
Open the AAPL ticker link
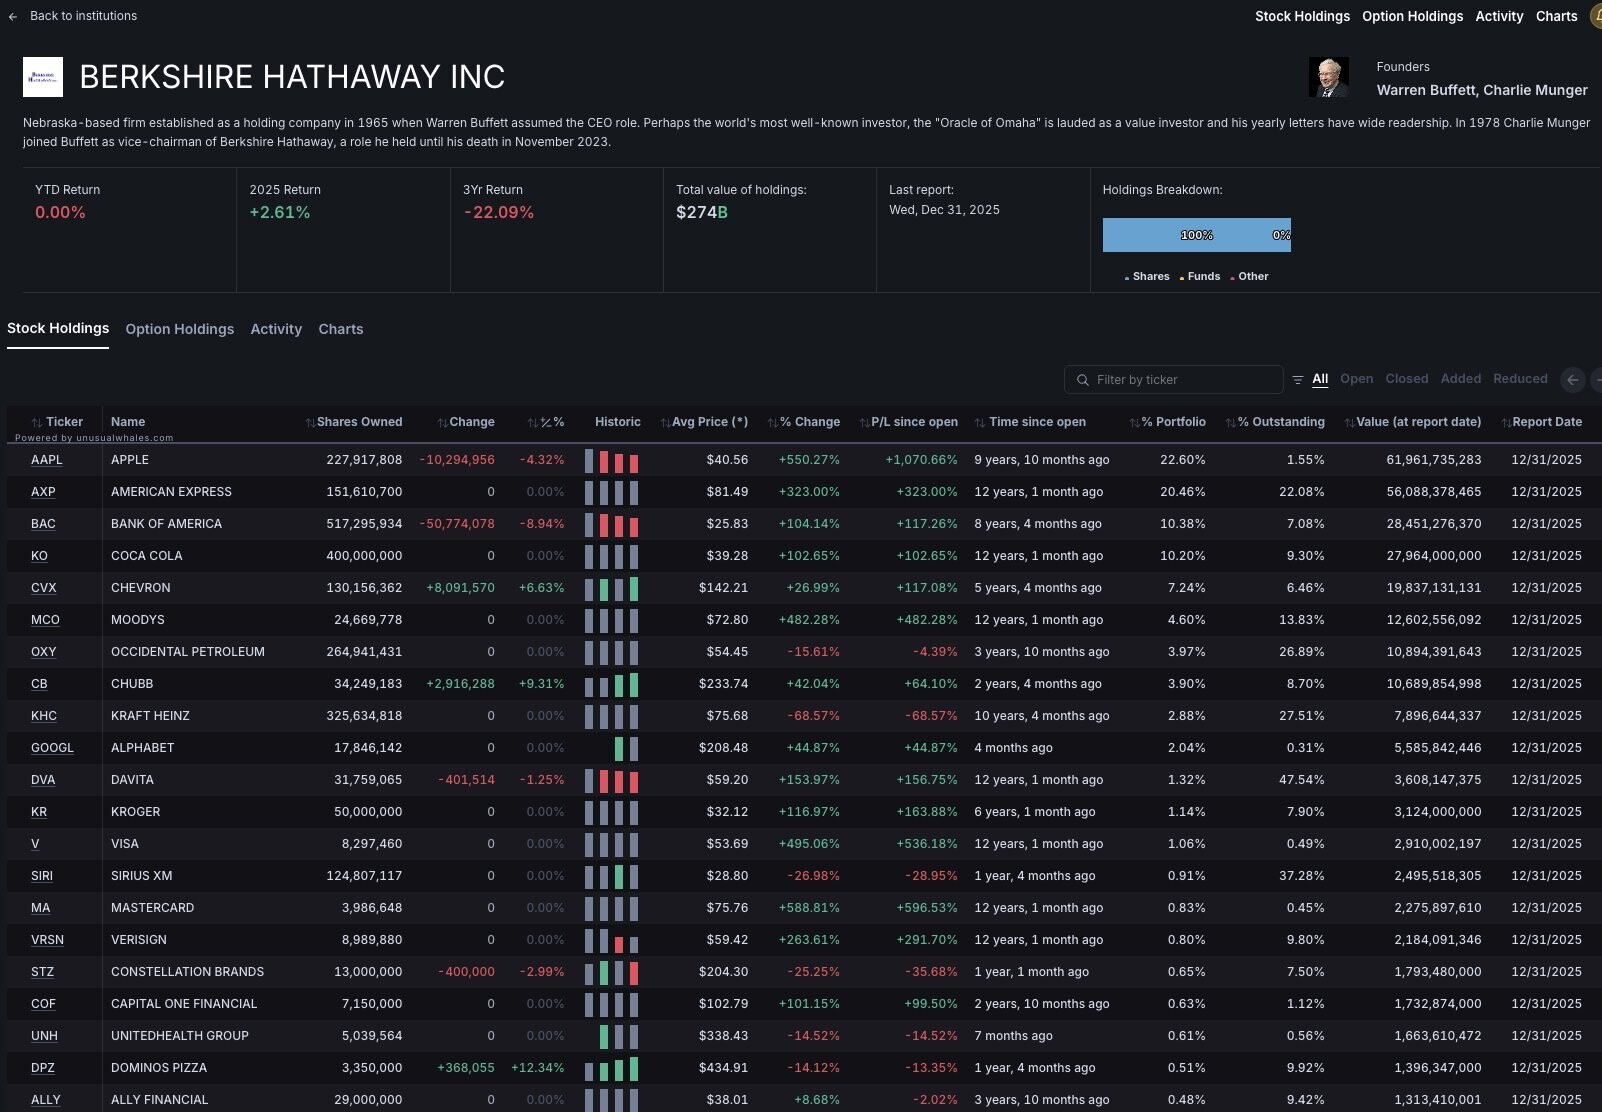[x=47, y=460]
